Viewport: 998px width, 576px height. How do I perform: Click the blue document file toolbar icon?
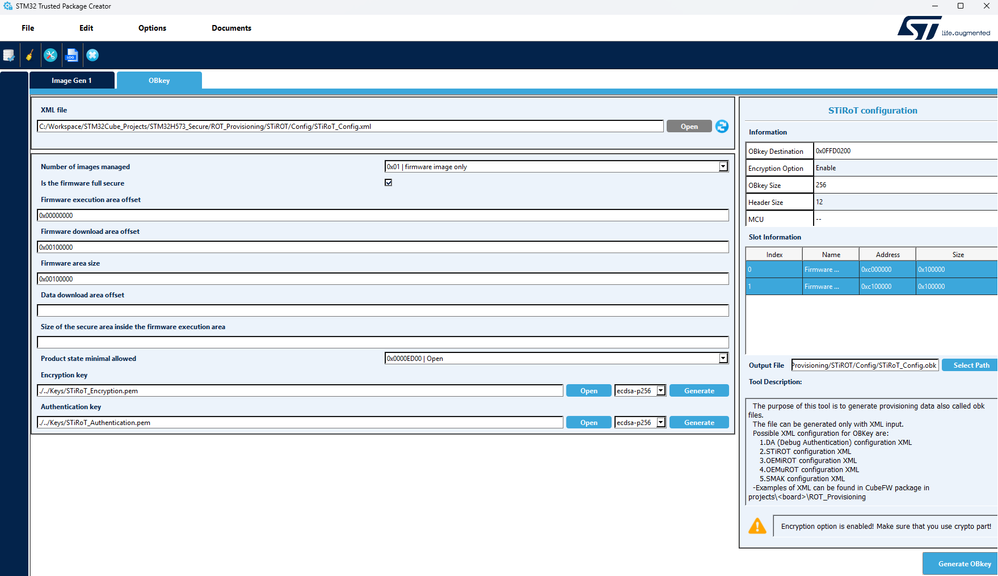click(x=72, y=55)
